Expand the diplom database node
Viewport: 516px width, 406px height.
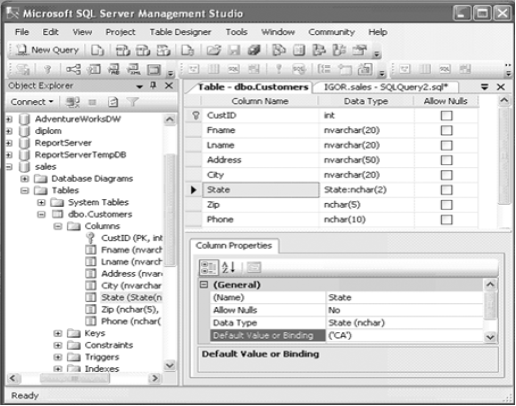coord(9,131)
